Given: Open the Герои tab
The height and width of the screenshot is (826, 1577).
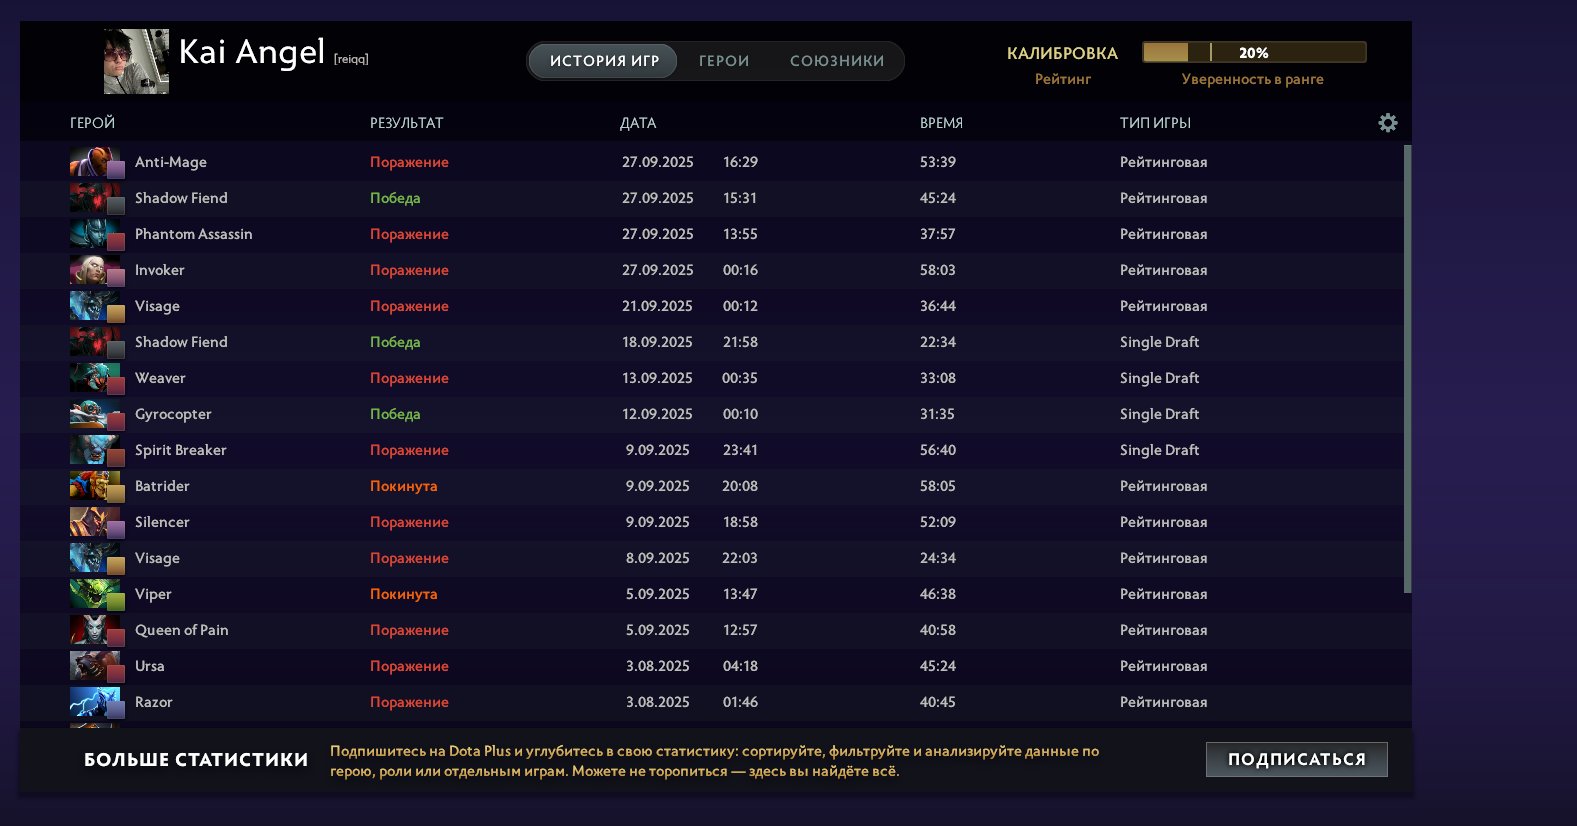Looking at the screenshot, I should point(724,61).
